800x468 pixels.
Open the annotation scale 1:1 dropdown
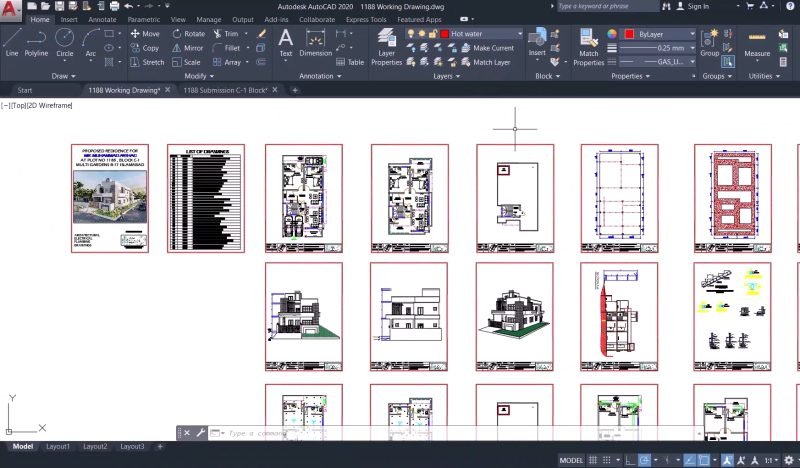tap(771, 460)
